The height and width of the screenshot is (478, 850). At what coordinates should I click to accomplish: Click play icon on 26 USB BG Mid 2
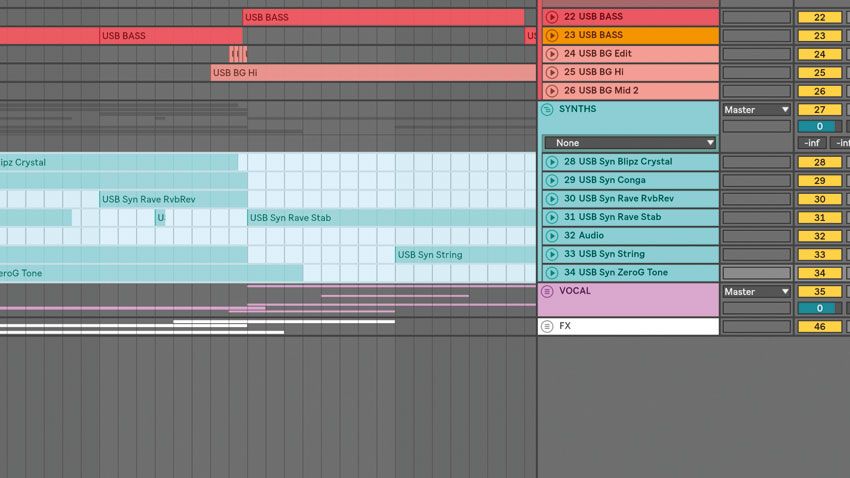[551, 91]
